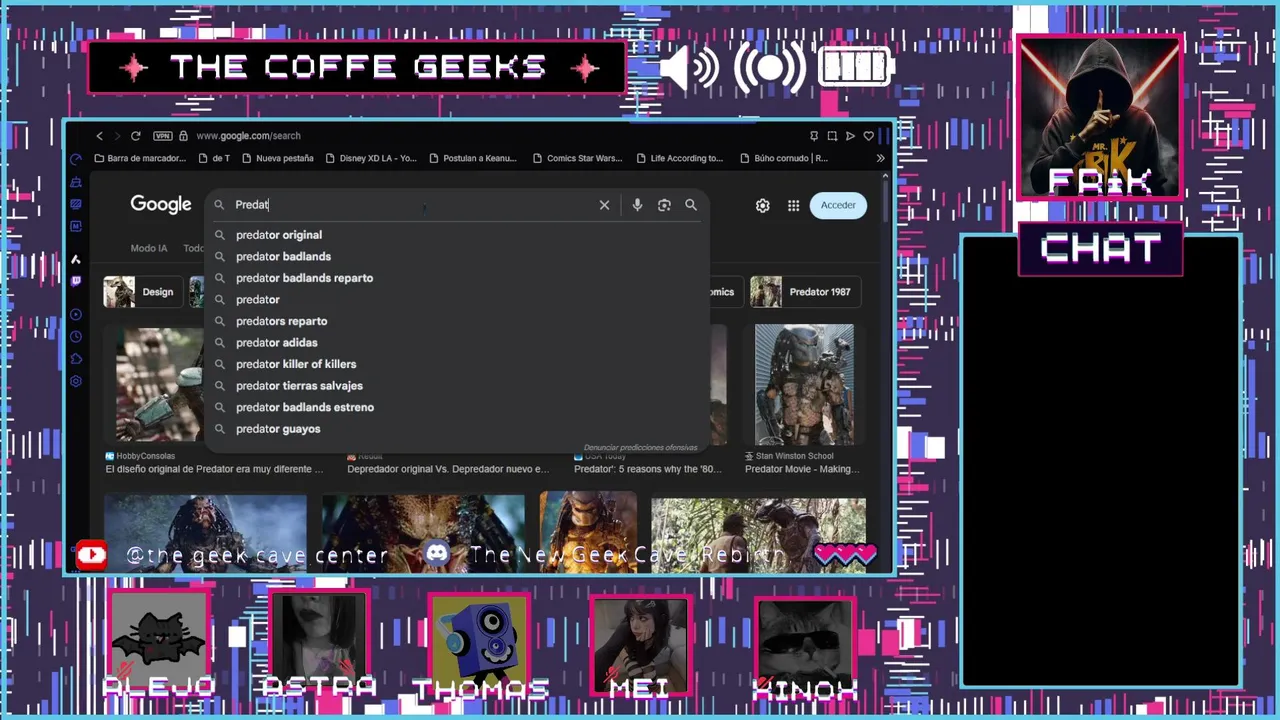Open Google quick settings gear icon
Viewport: 1280px width, 720px height.
point(762,205)
